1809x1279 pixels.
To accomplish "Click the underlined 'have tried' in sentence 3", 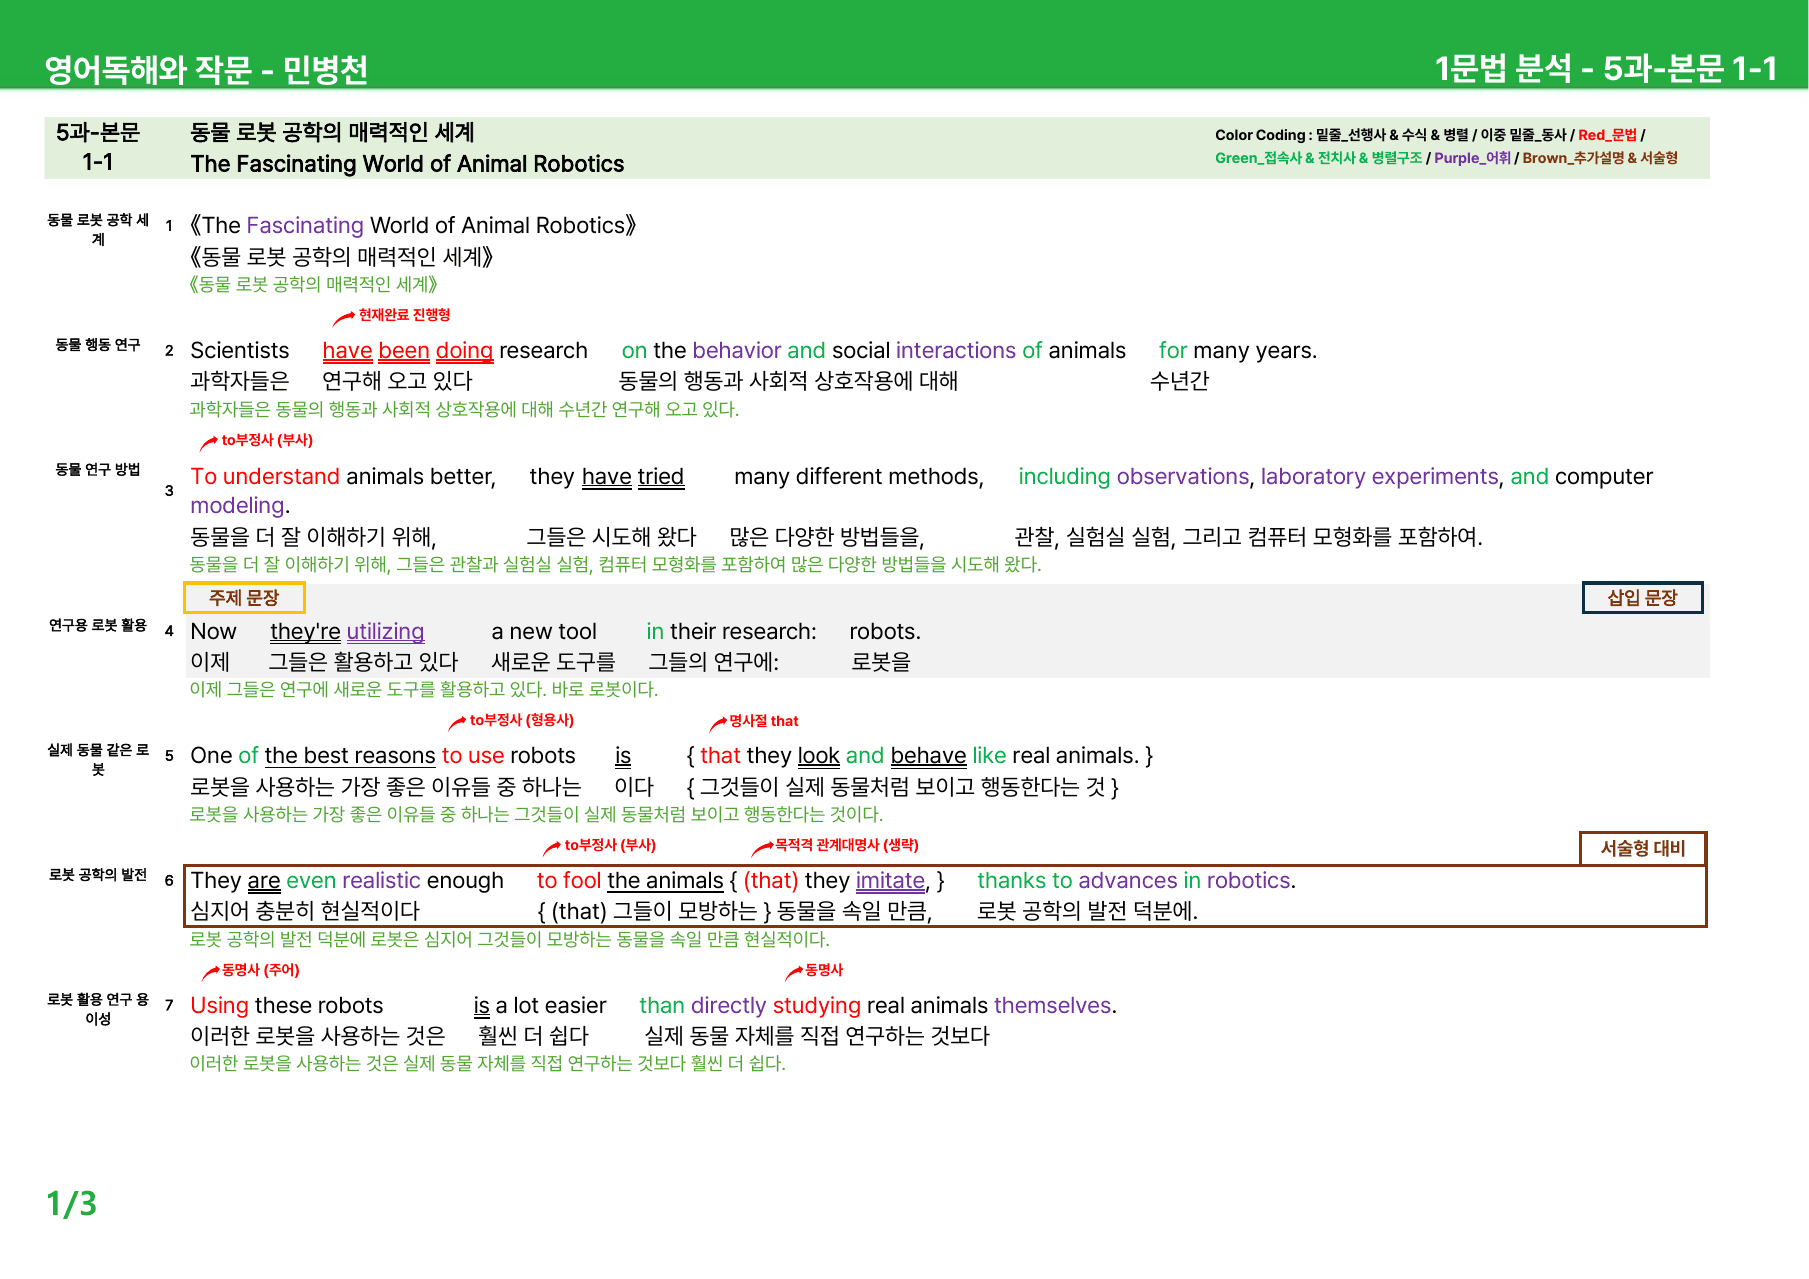I will coord(633,477).
